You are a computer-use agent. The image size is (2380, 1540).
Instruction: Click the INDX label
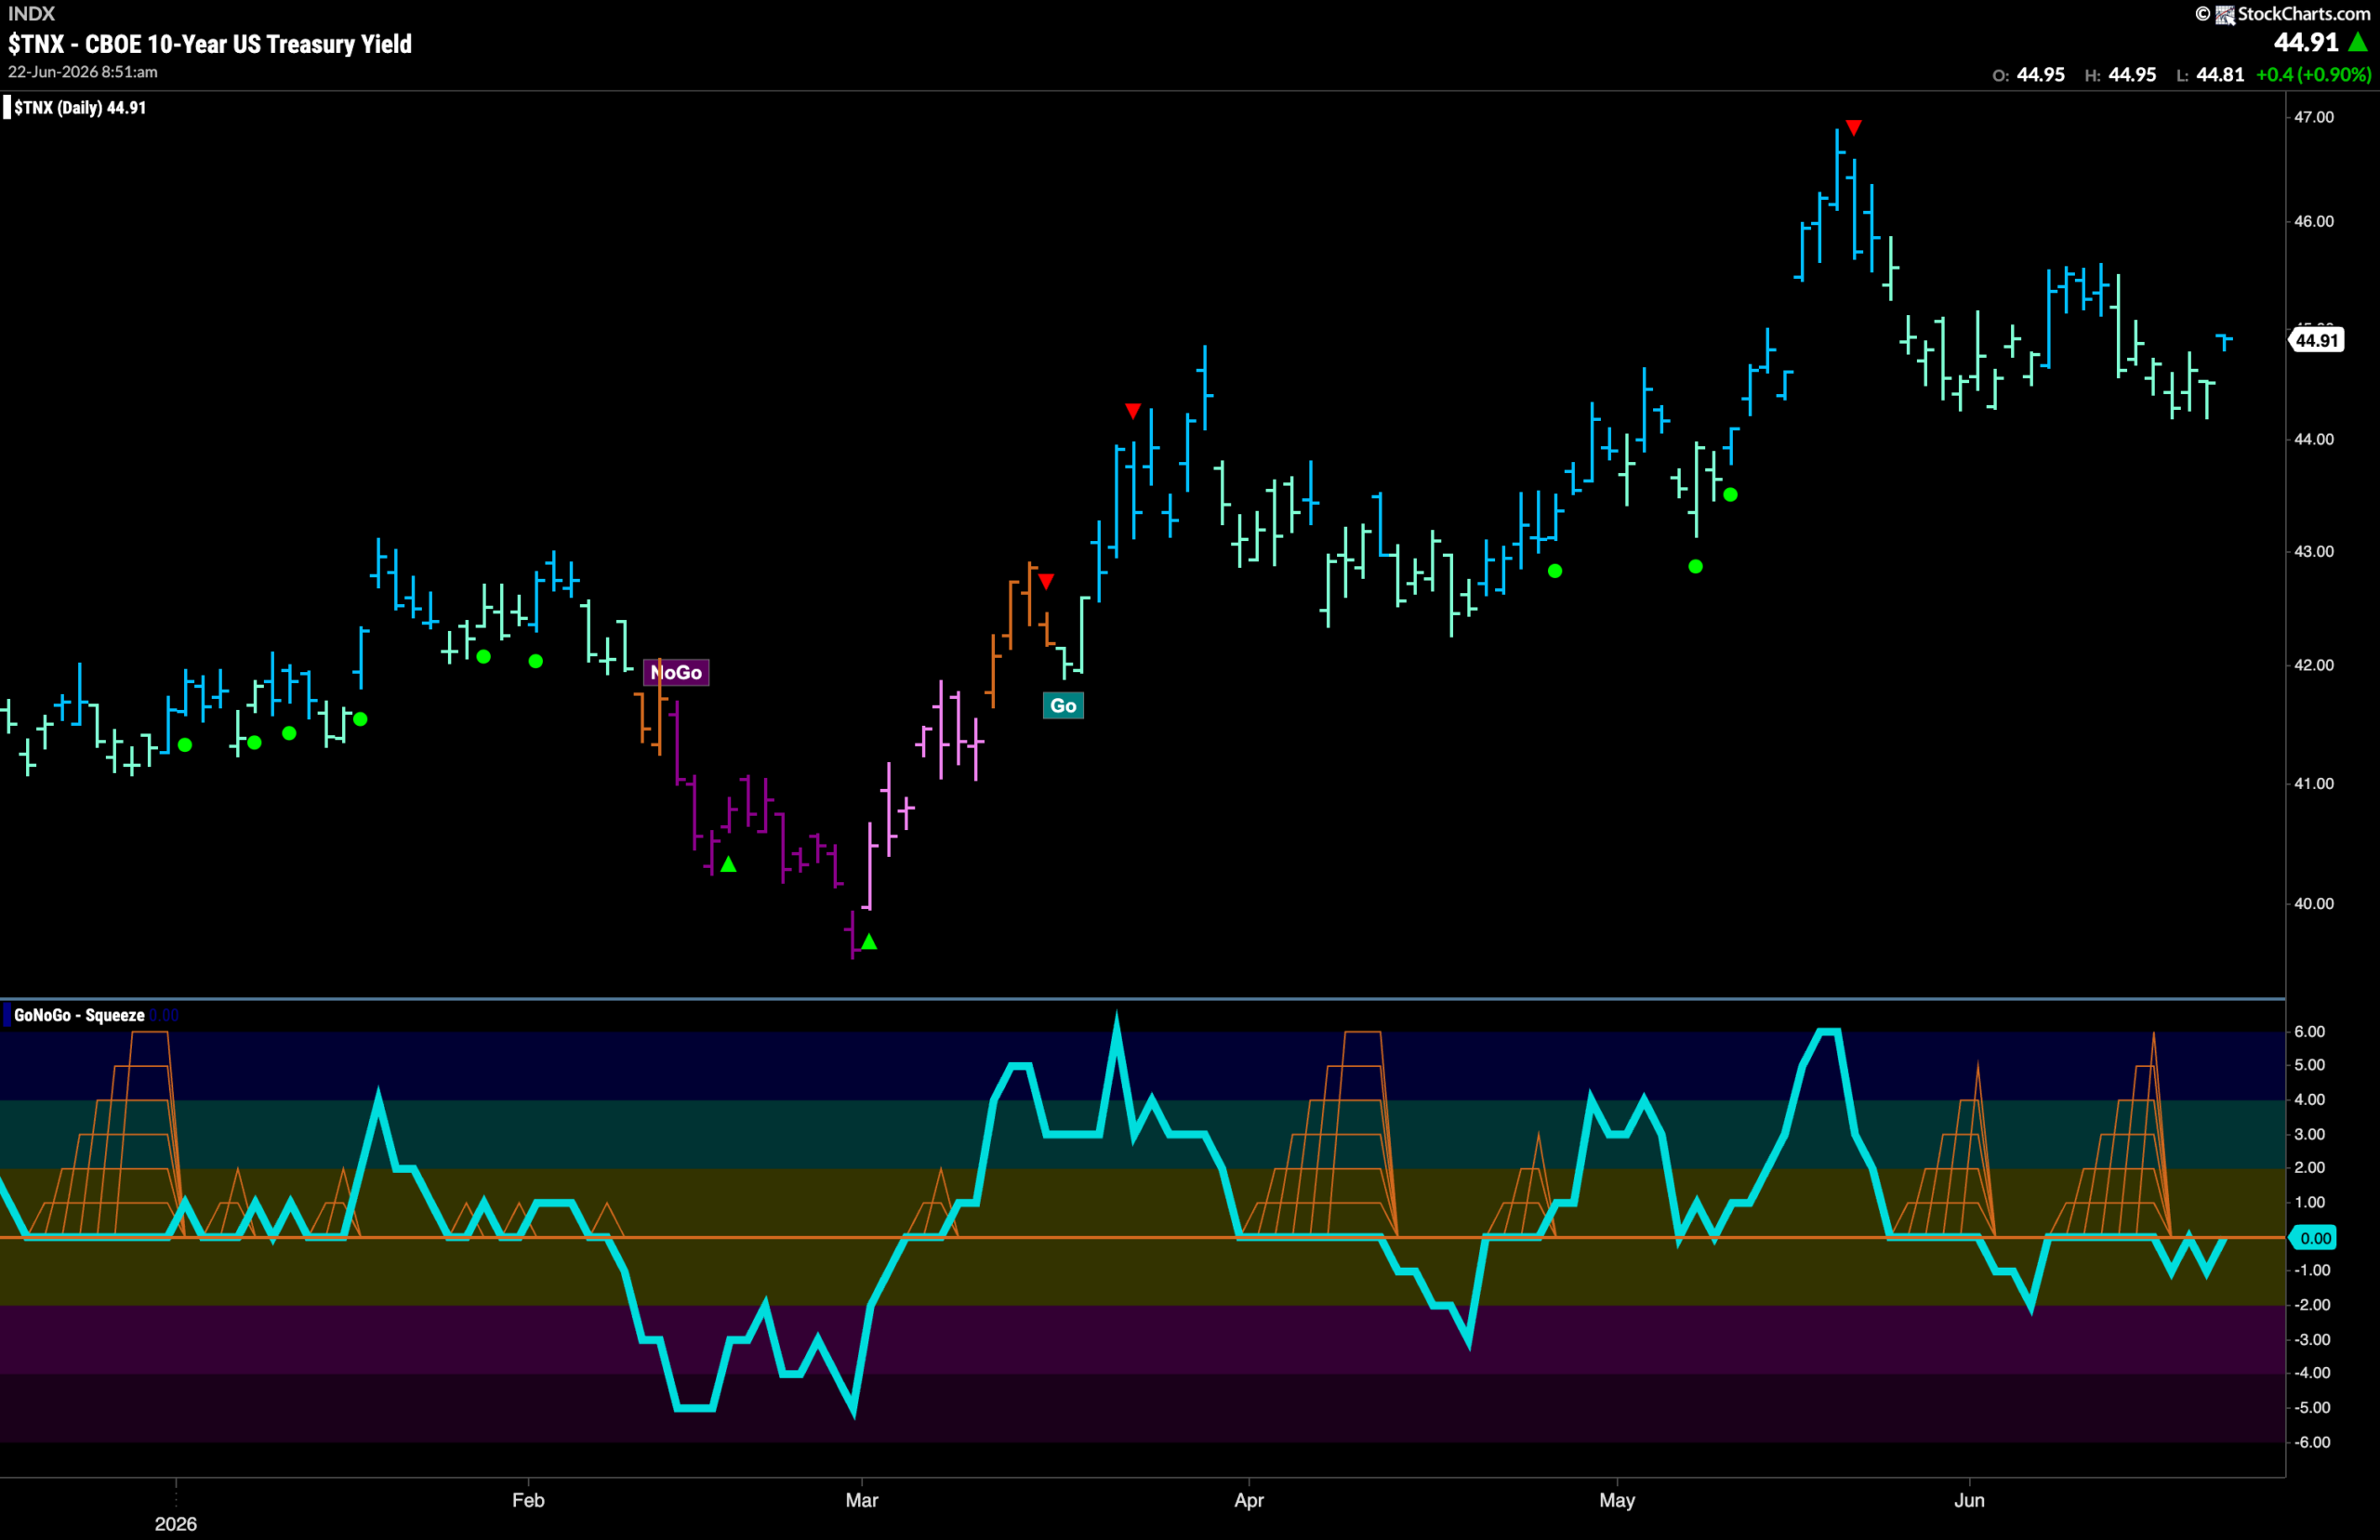point(31,14)
